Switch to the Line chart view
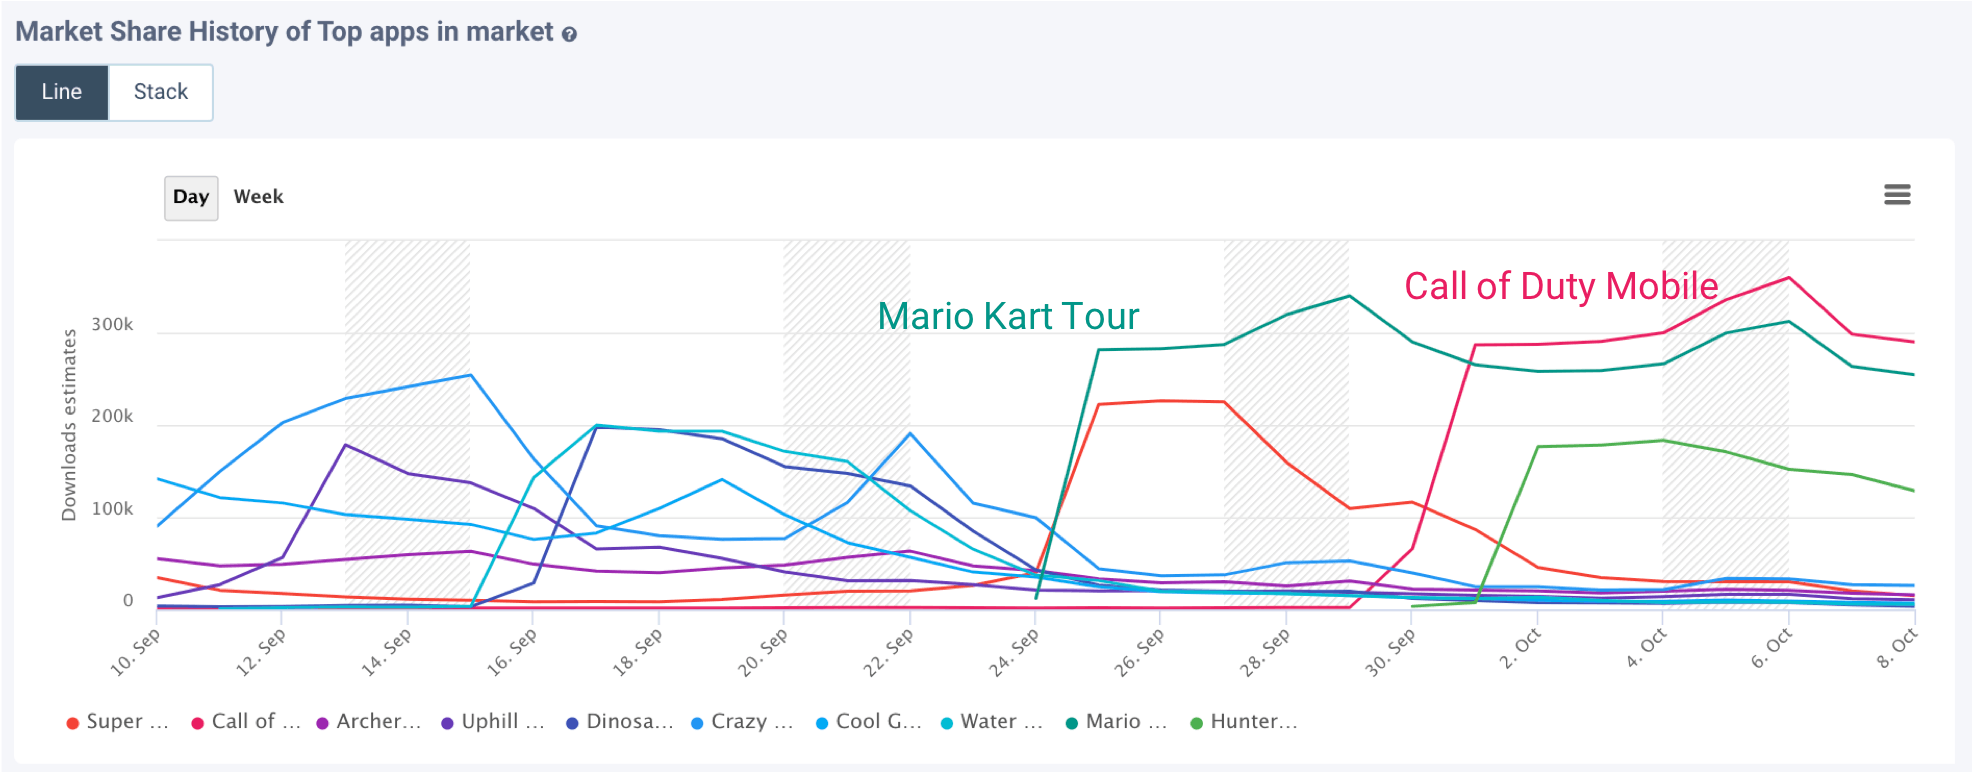The image size is (1972, 772). coord(62,92)
